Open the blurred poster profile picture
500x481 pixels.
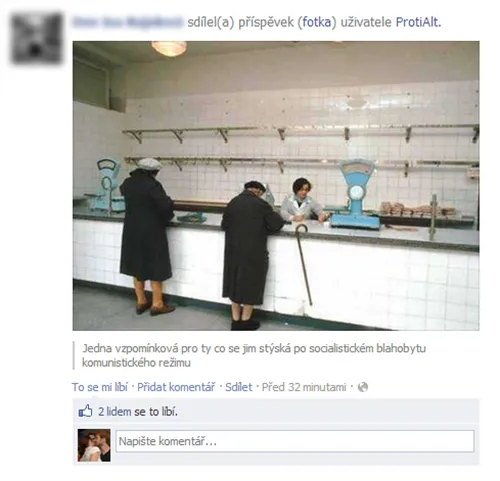pyautogui.click(x=36, y=38)
